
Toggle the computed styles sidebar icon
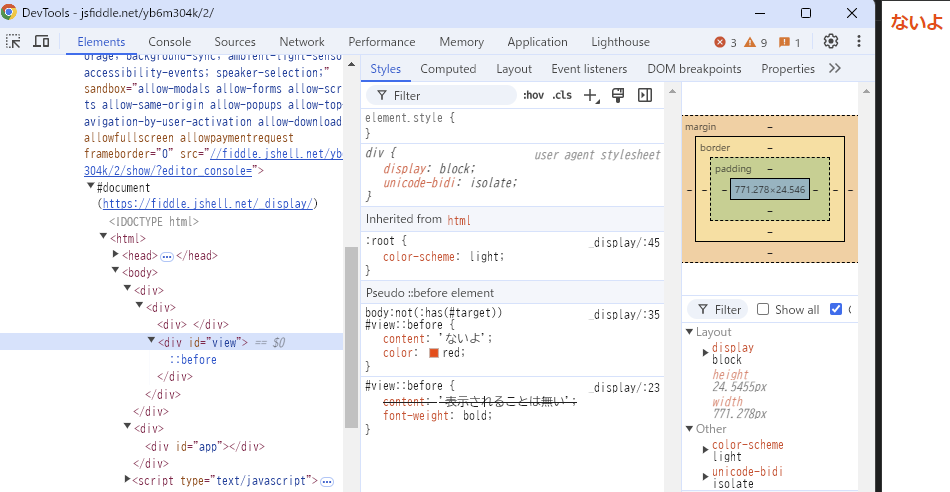[x=645, y=95]
